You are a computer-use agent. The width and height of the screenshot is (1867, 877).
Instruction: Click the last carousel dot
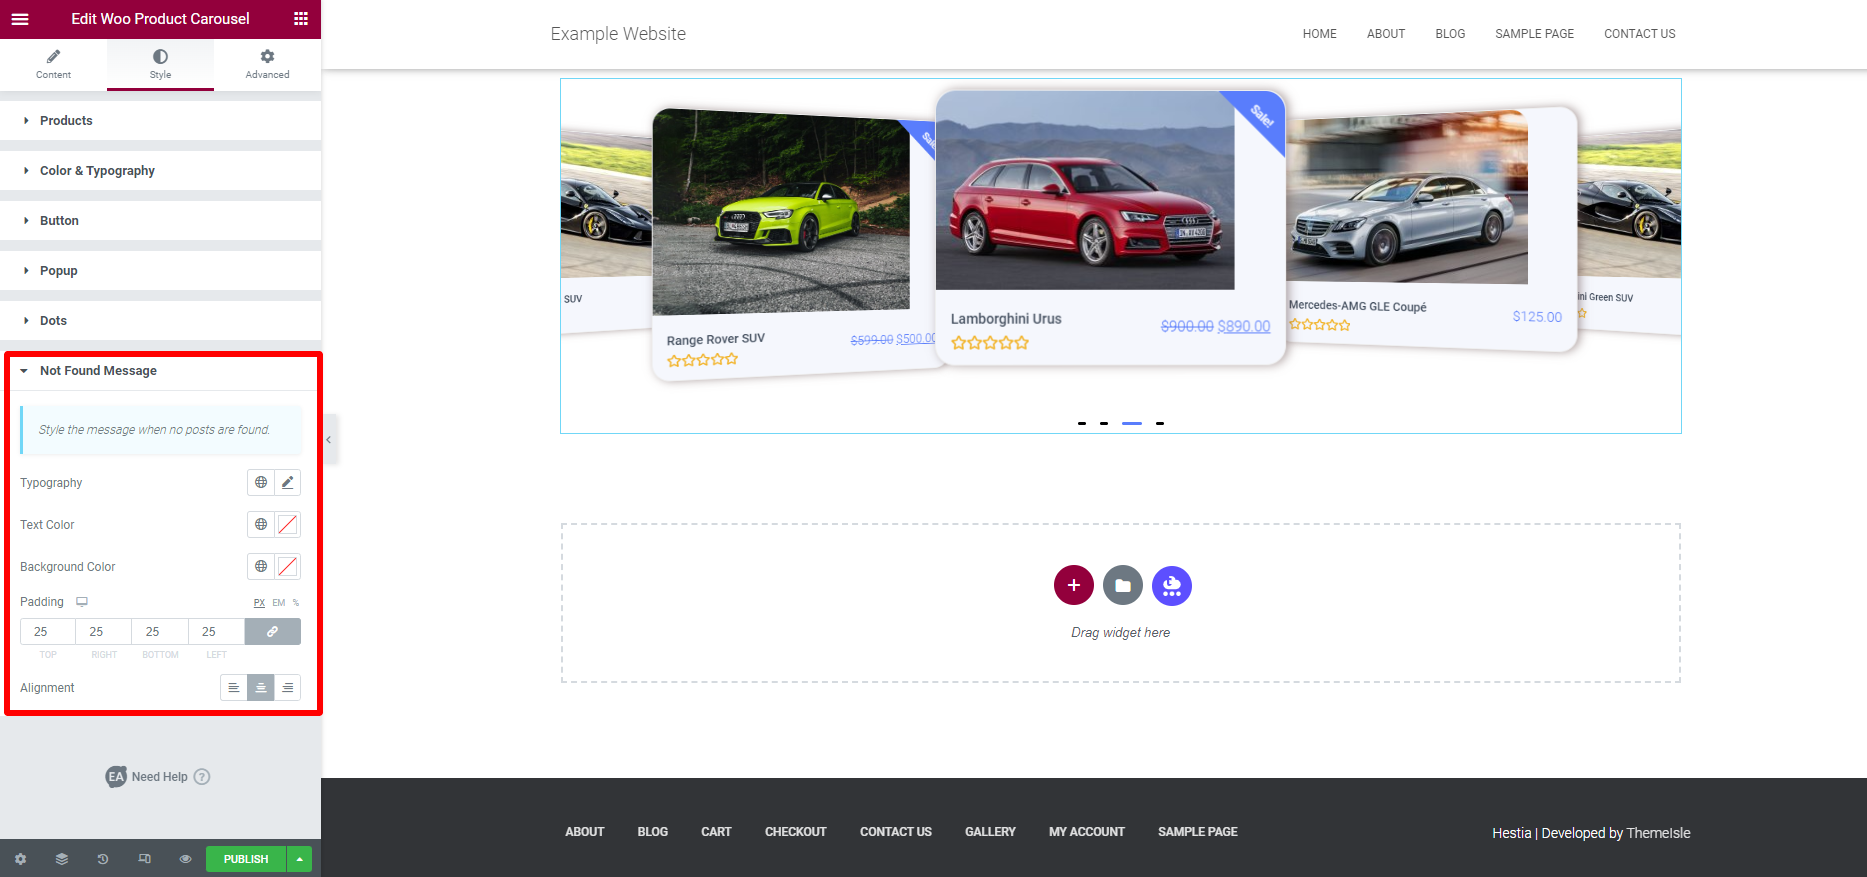(1160, 424)
